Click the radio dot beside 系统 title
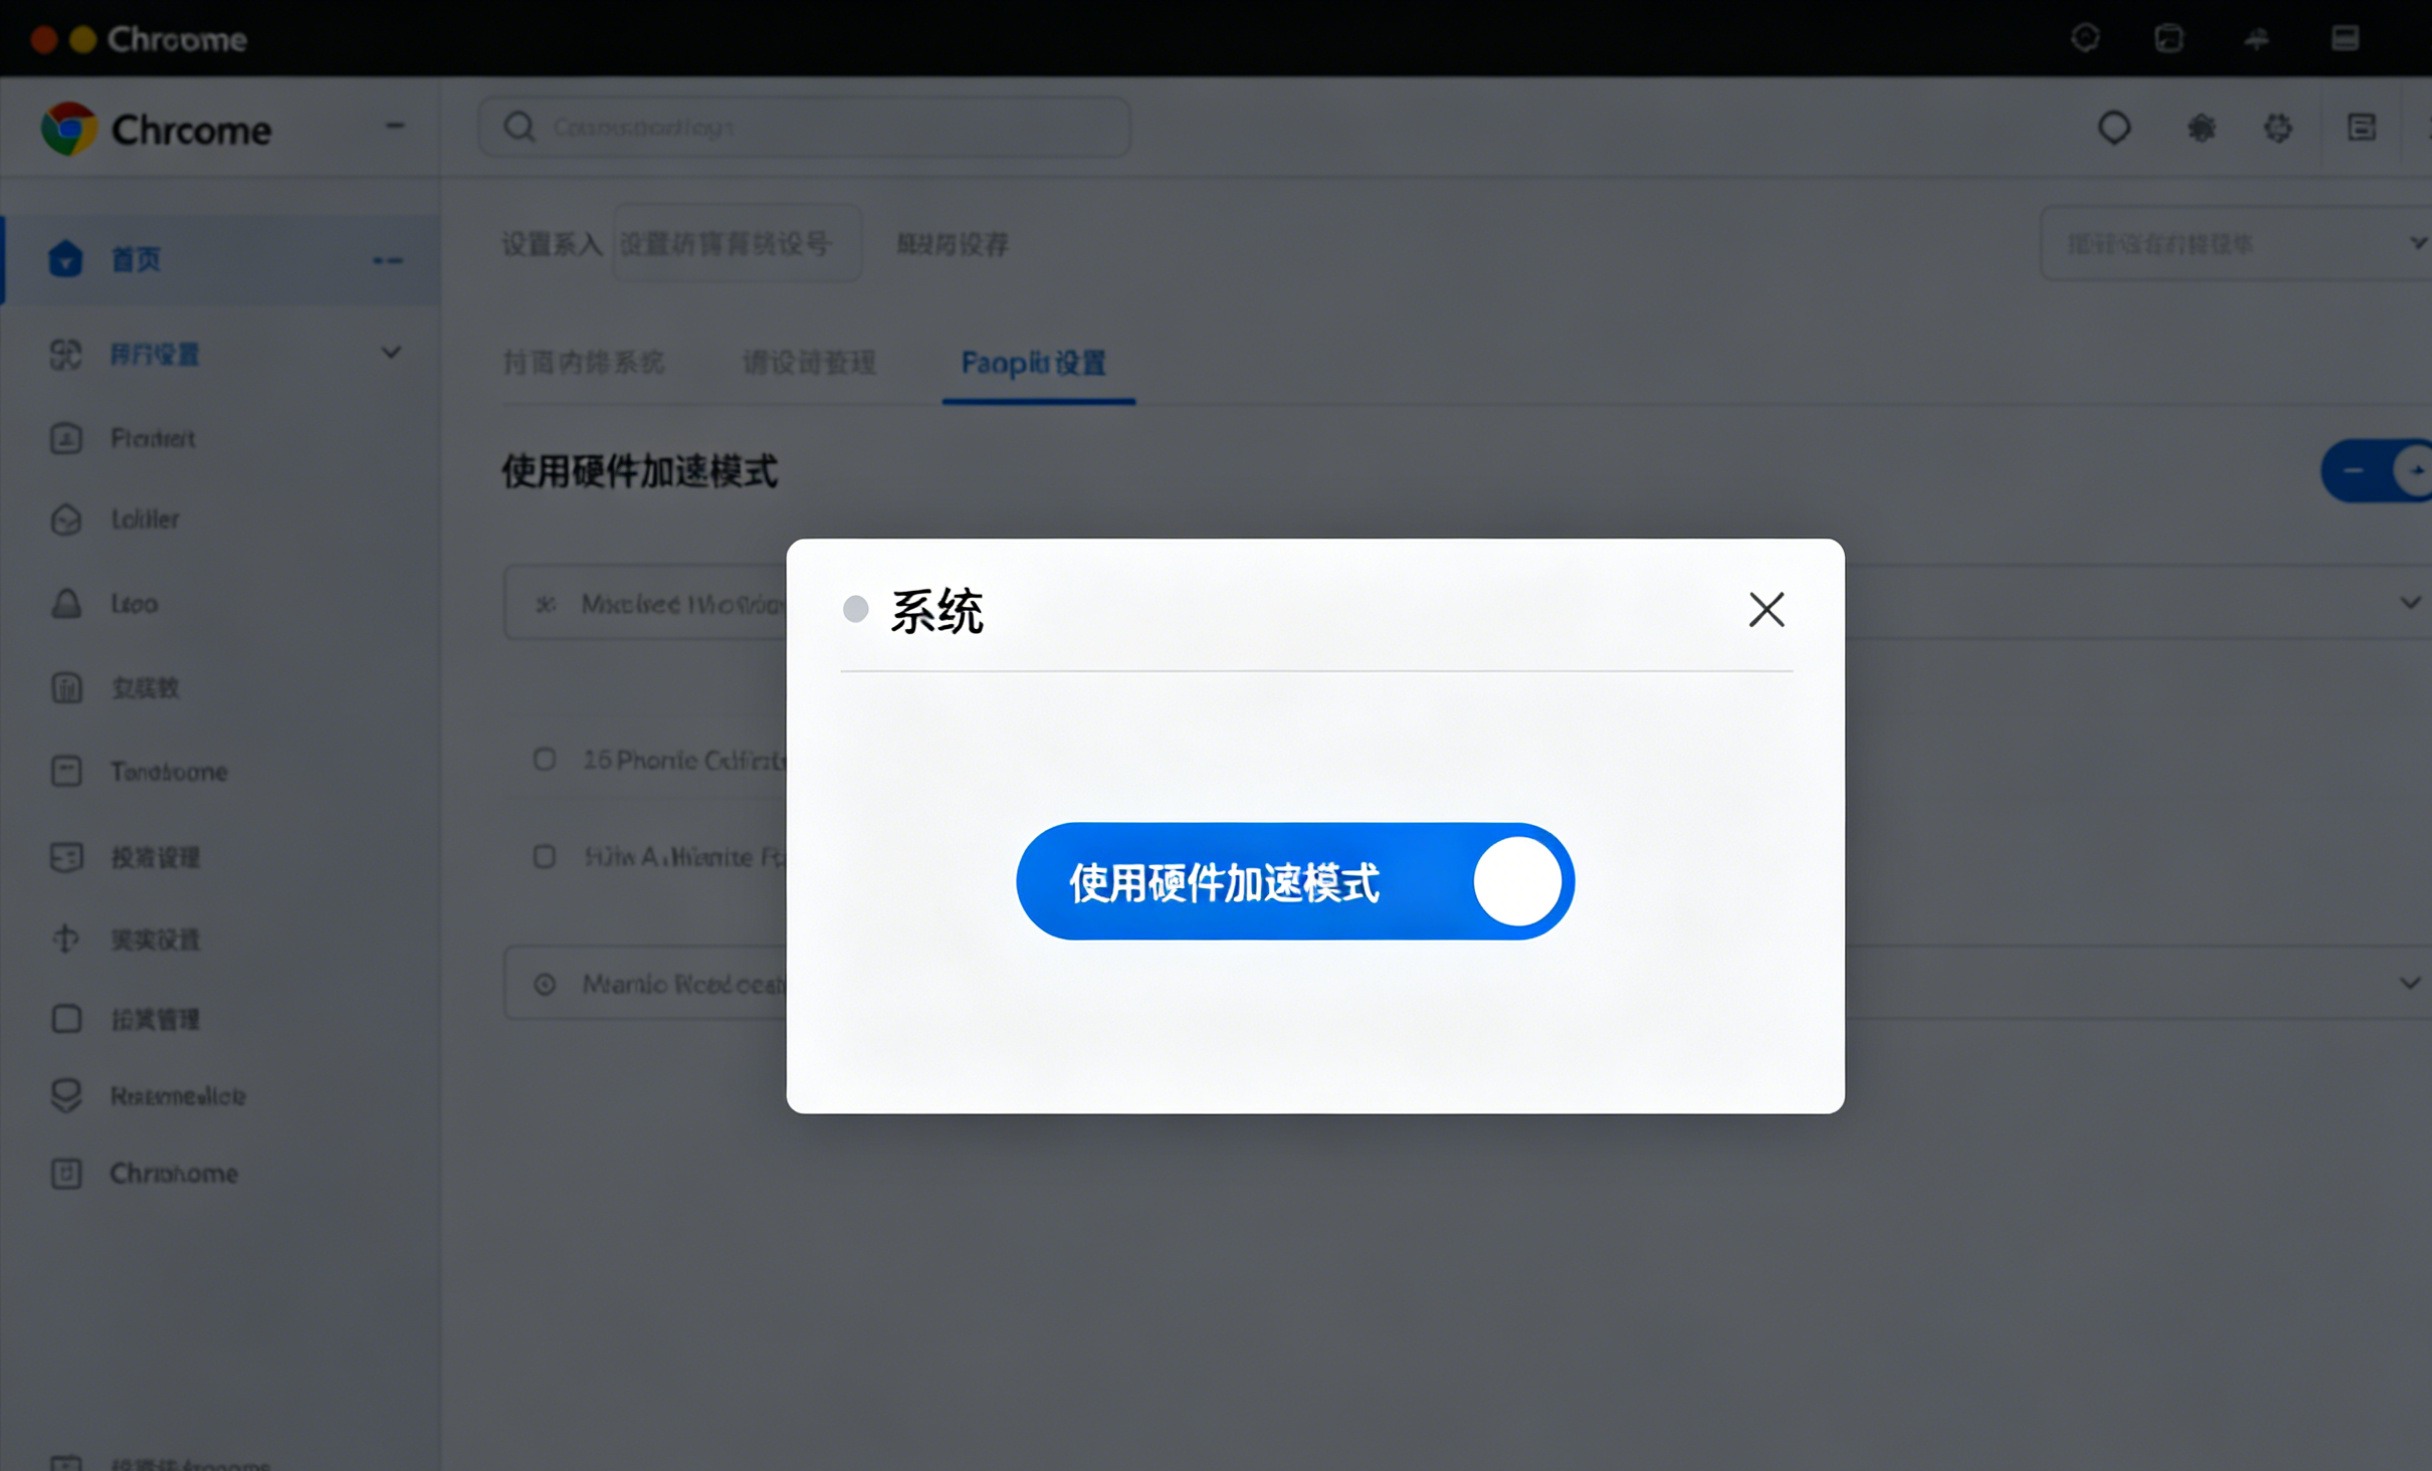This screenshot has width=2432, height=1471. click(855, 609)
